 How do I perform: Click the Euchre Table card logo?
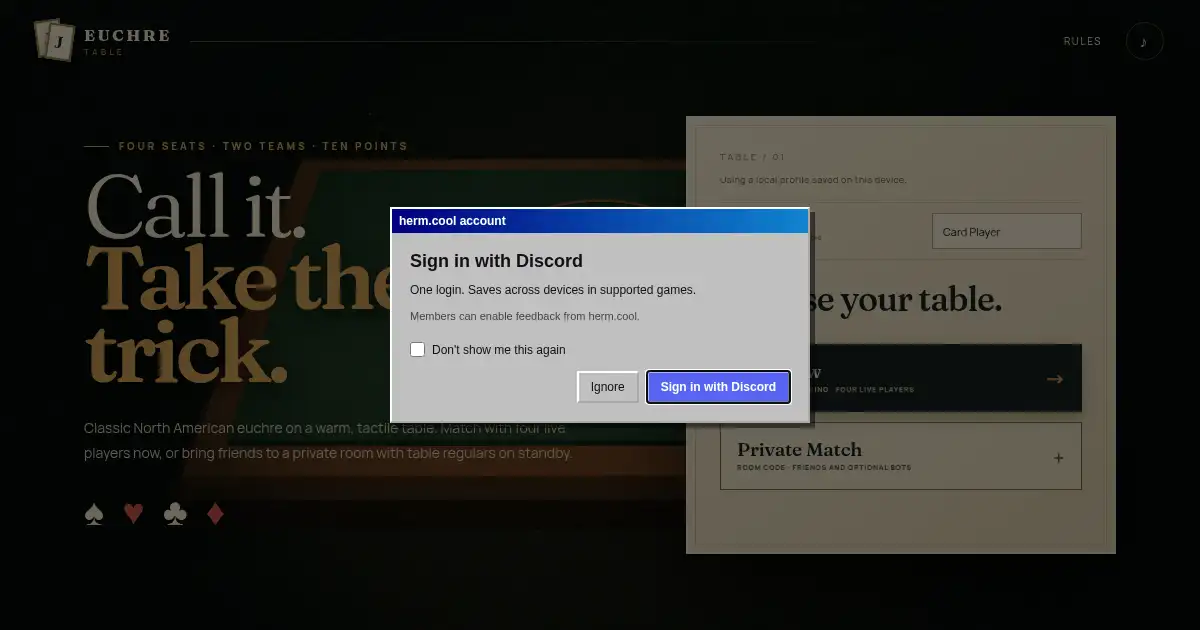[55, 40]
